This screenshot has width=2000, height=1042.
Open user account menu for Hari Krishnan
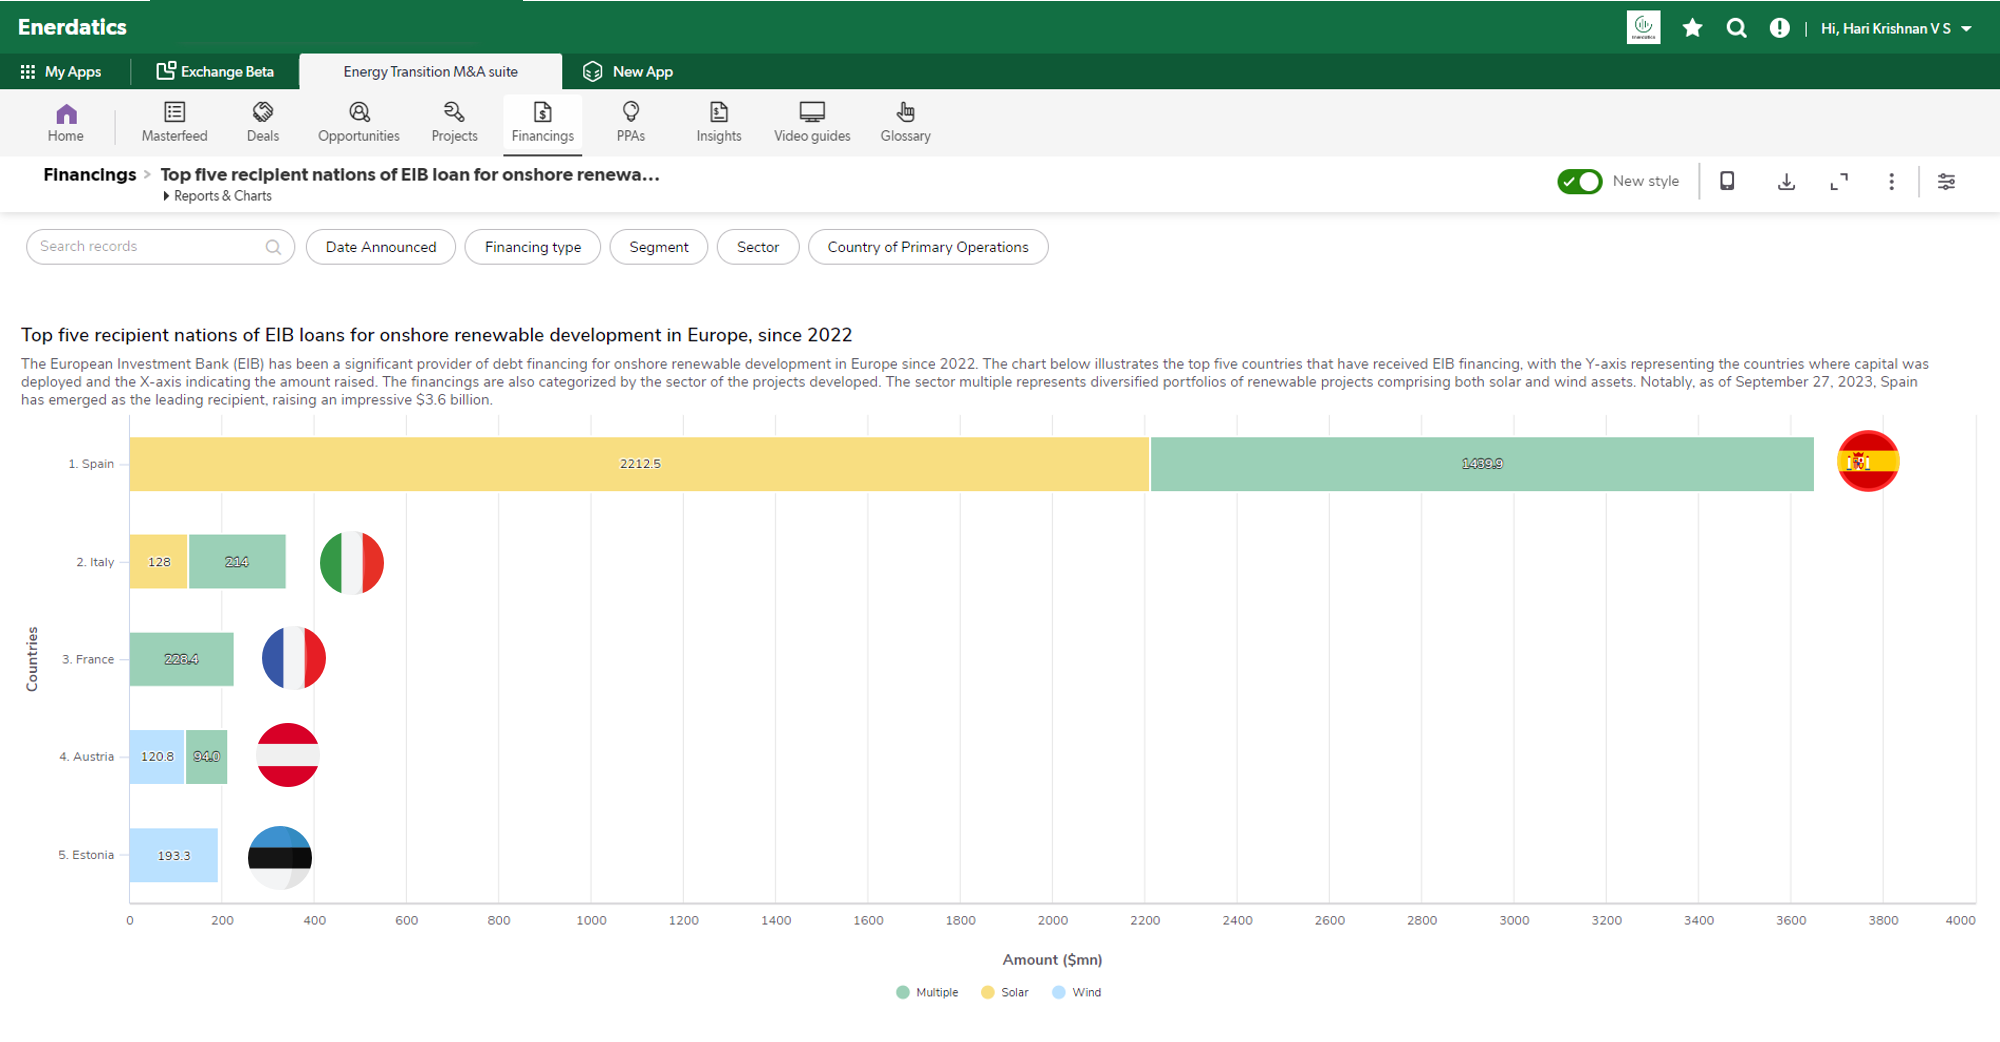(1895, 28)
